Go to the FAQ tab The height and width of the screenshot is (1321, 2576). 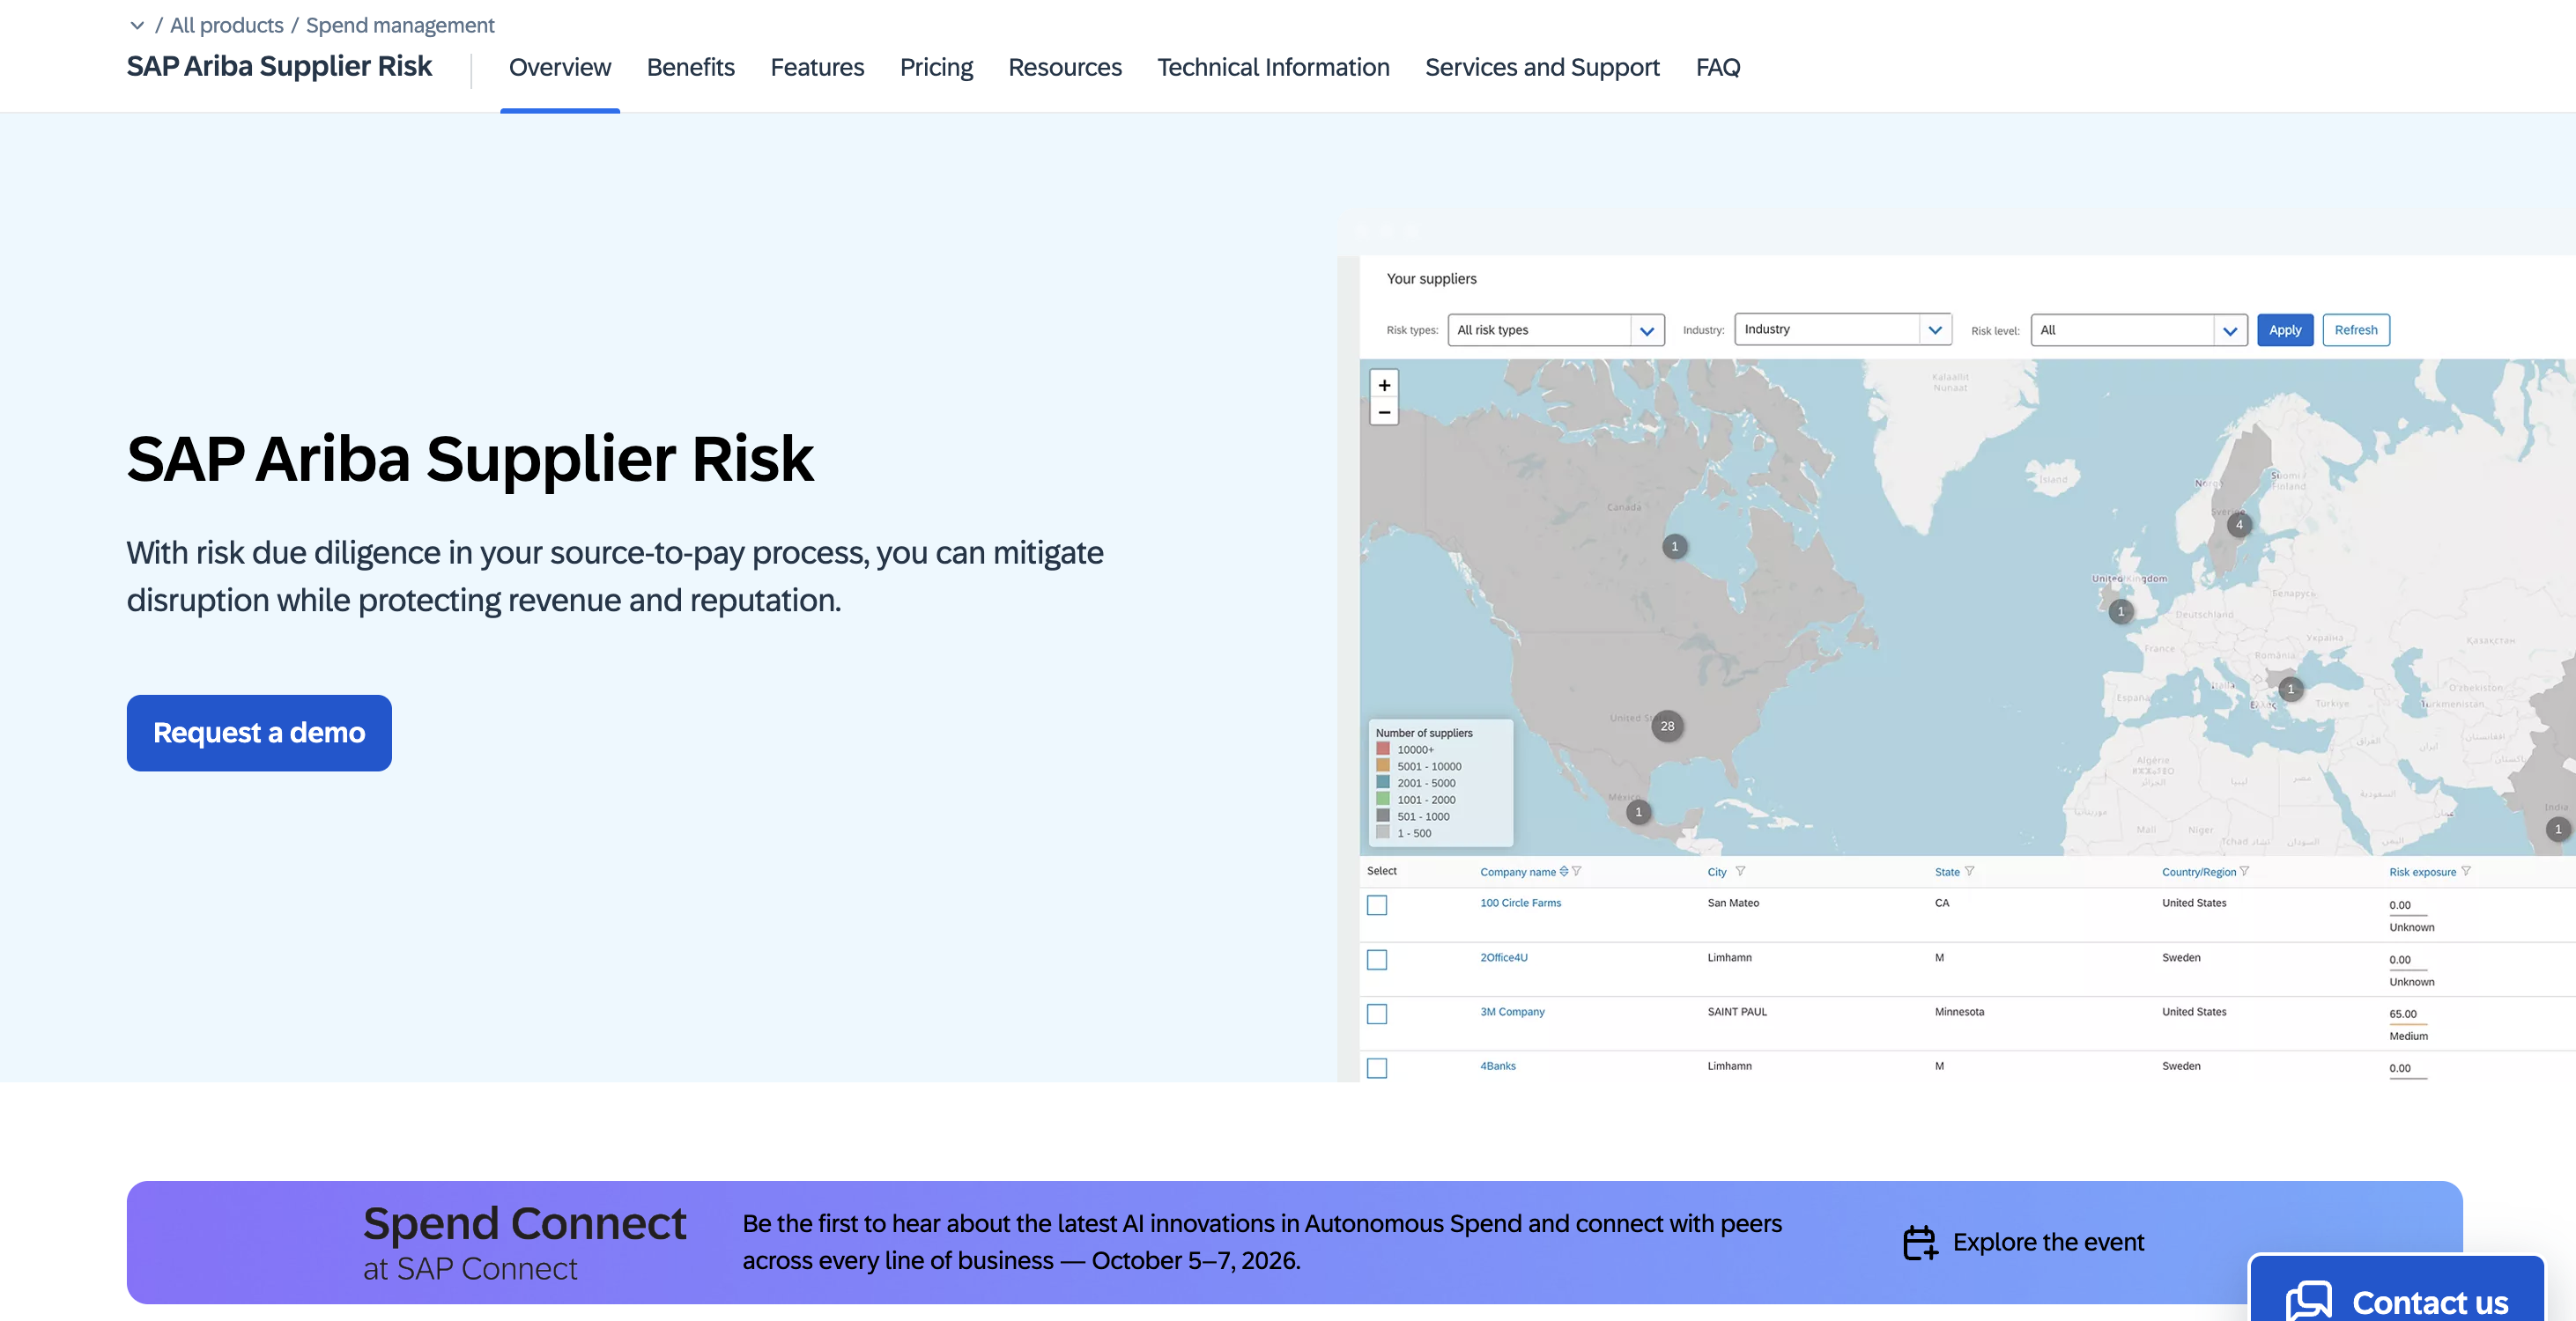tap(1718, 67)
